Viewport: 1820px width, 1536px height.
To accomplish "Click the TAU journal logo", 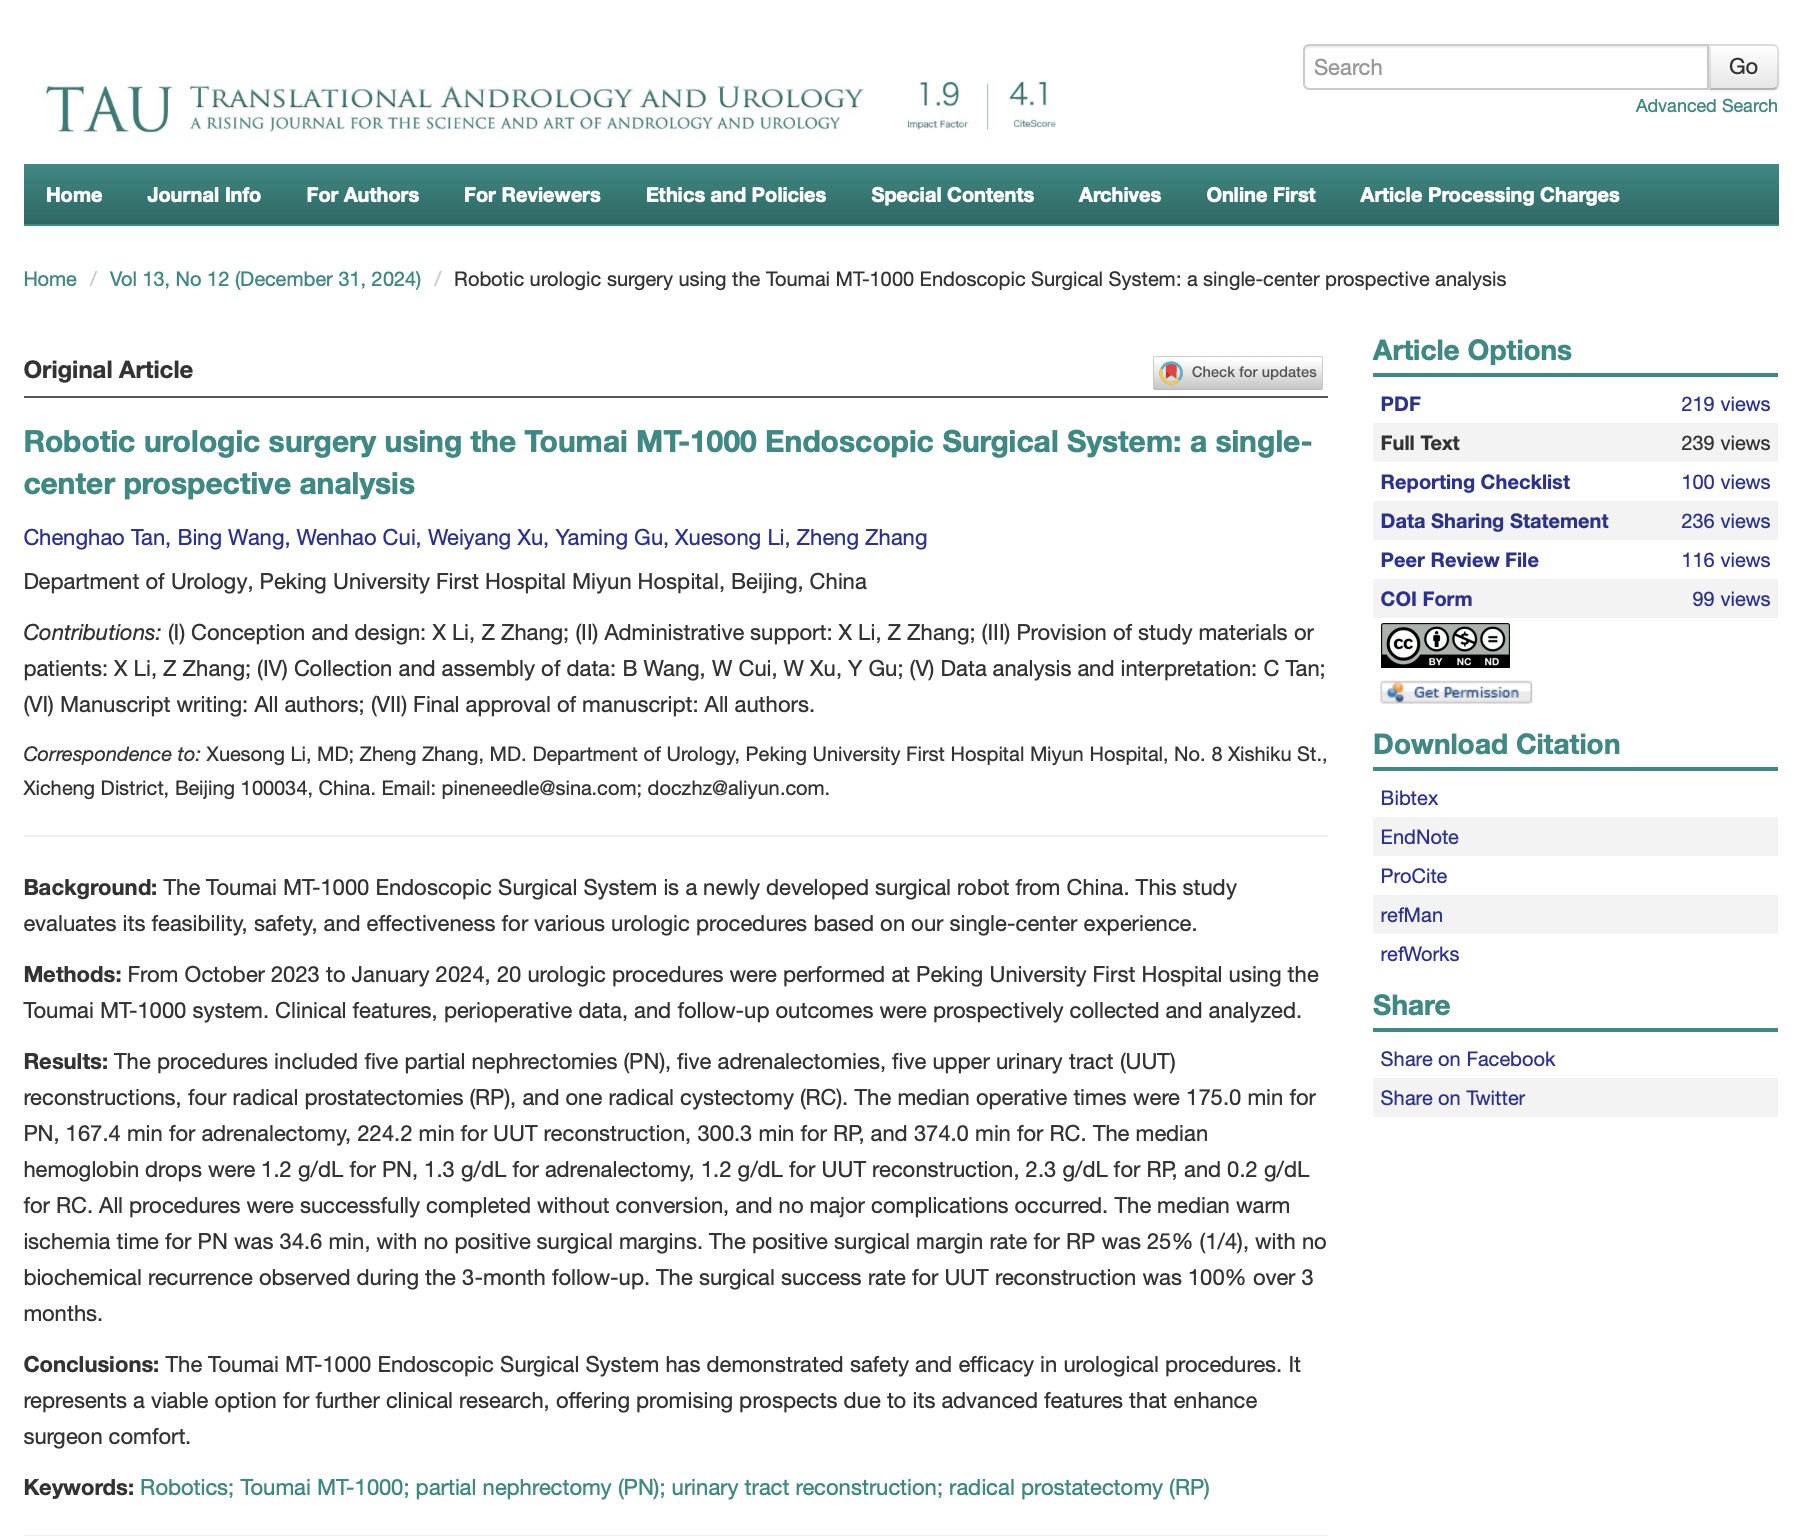I will [108, 108].
